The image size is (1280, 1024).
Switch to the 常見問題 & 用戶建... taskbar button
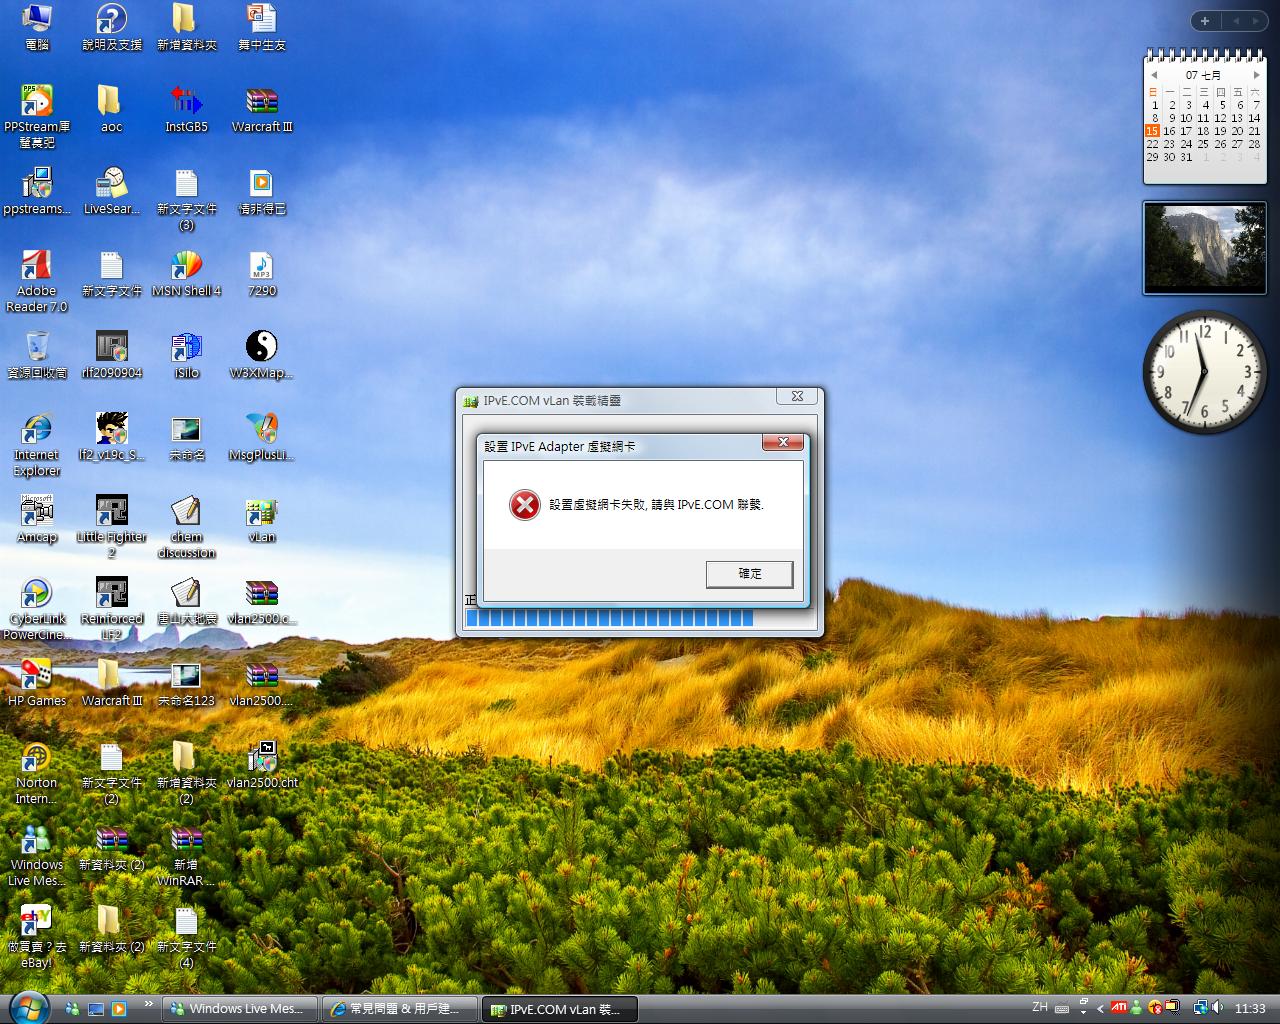tap(400, 1009)
